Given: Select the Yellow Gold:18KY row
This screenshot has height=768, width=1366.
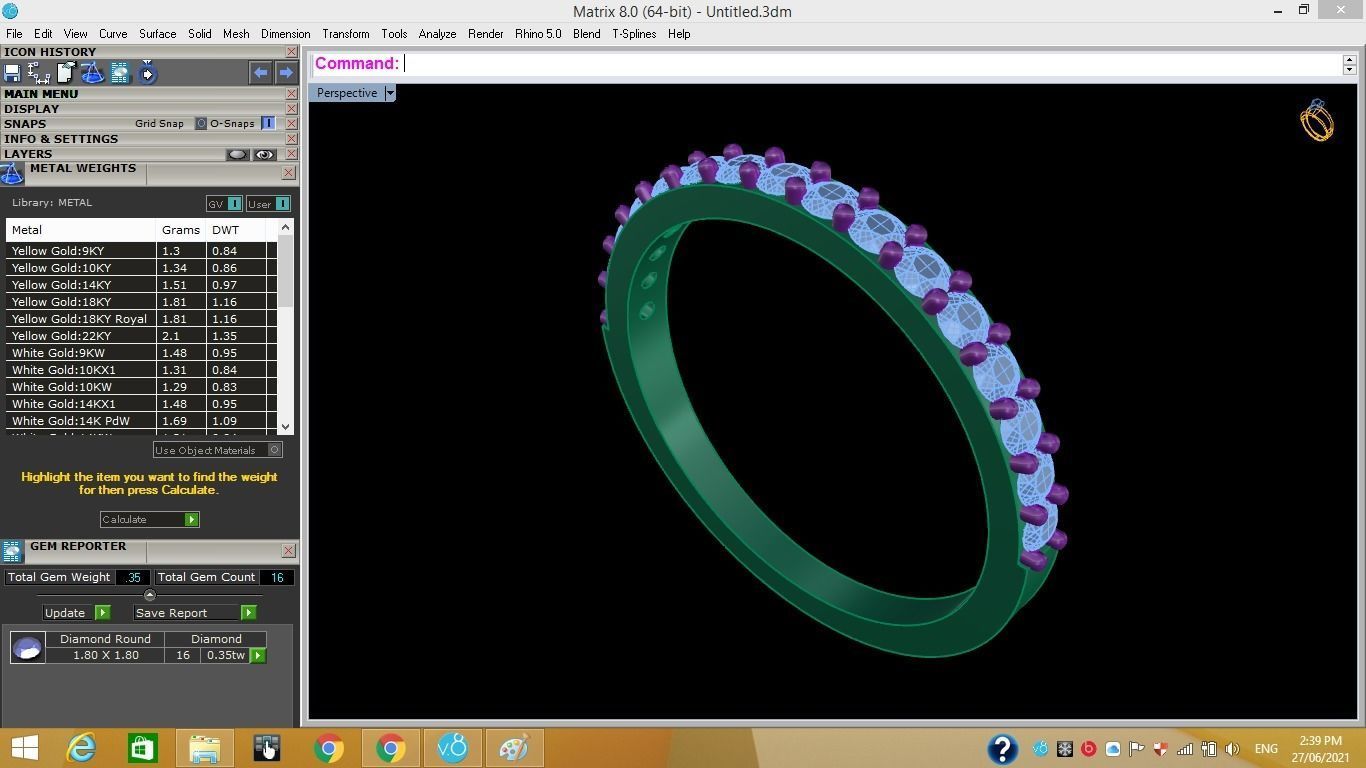Looking at the screenshot, I should pos(141,302).
